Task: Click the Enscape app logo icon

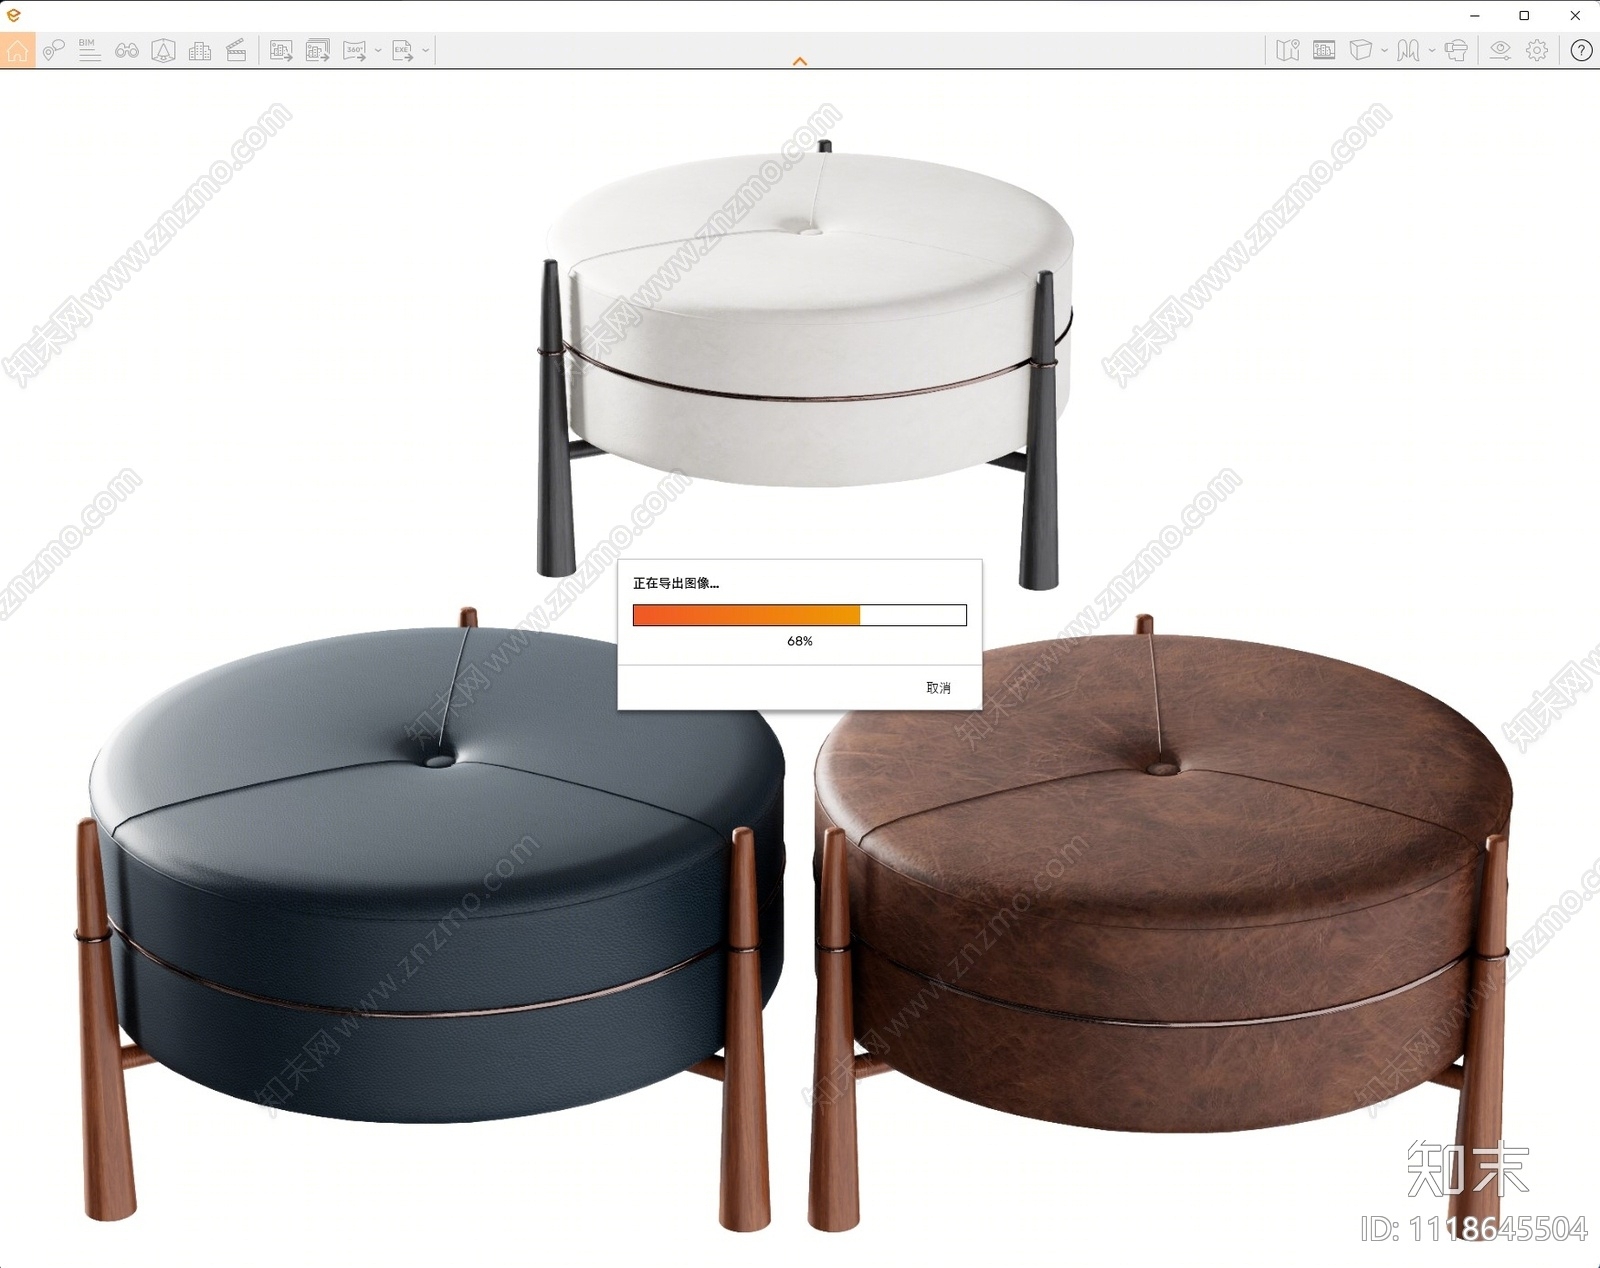Action: point(13,15)
